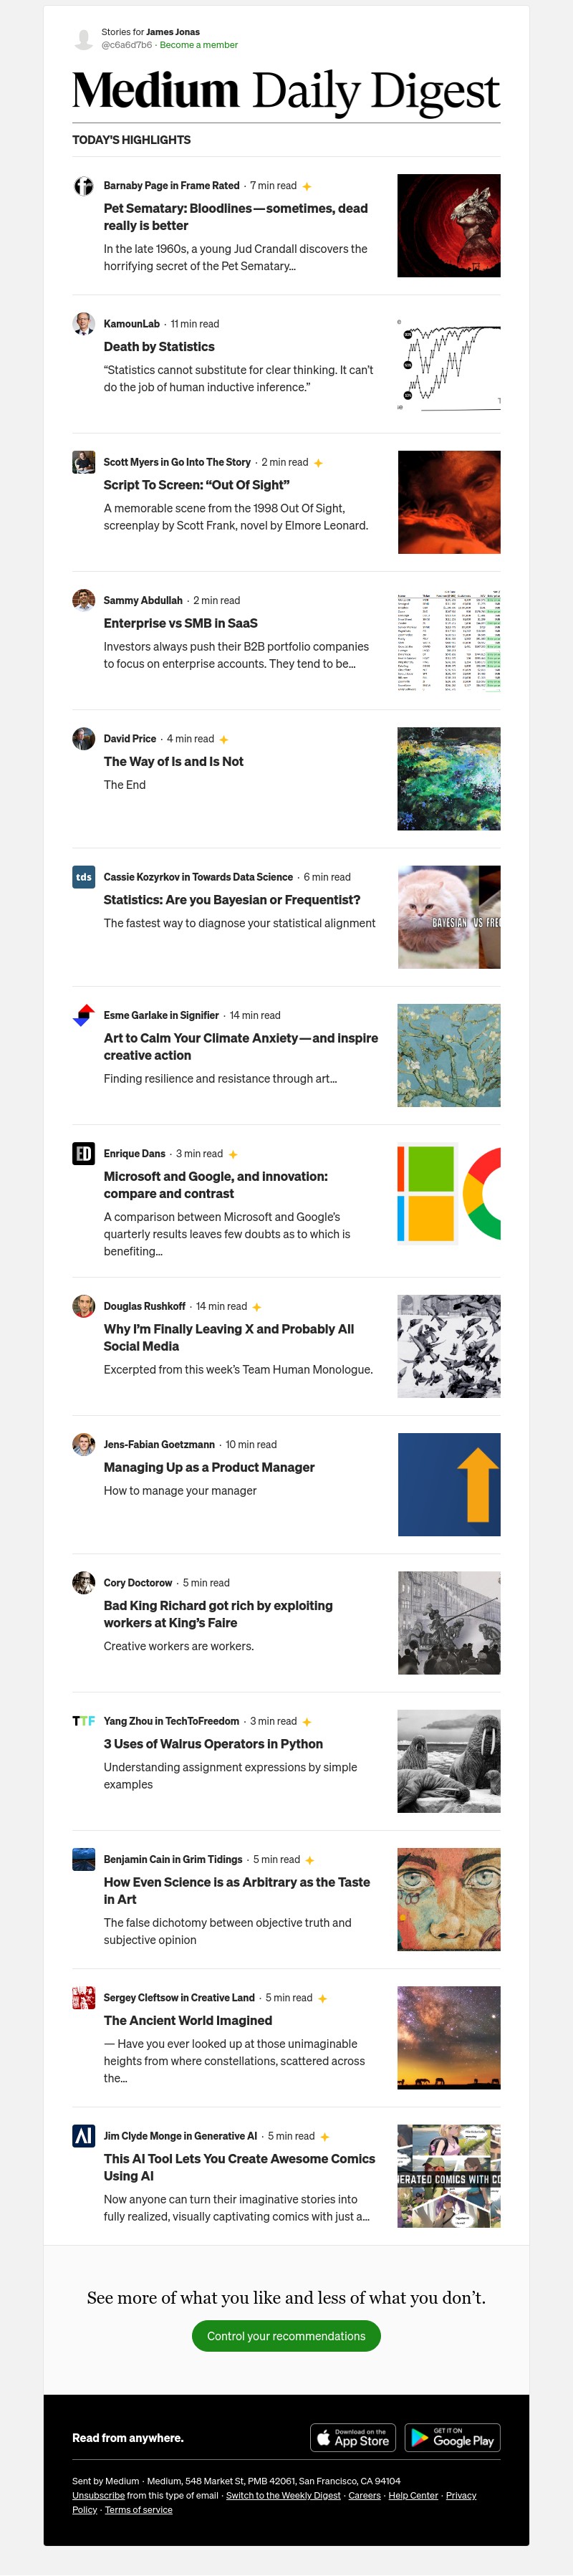Open the Help Center footer link
Screen dimensions: 573x2576
[x=413, y=2495]
